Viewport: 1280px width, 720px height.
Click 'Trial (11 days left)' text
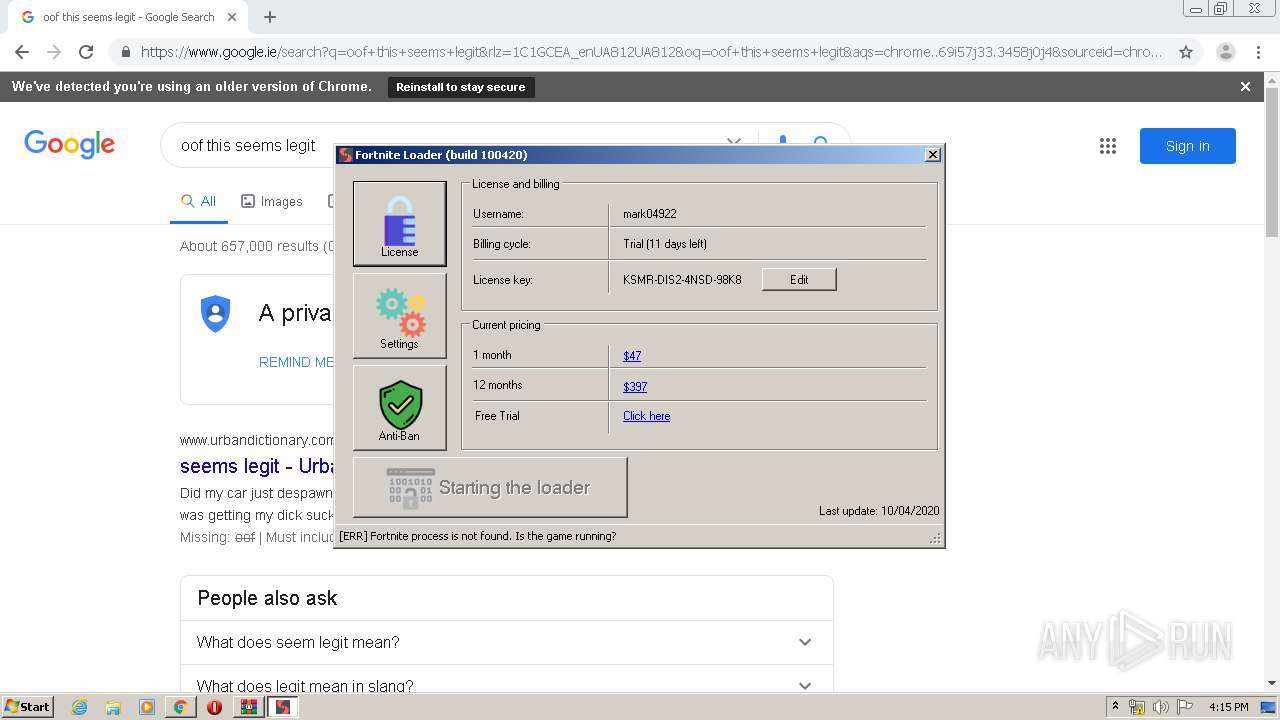[665, 244]
